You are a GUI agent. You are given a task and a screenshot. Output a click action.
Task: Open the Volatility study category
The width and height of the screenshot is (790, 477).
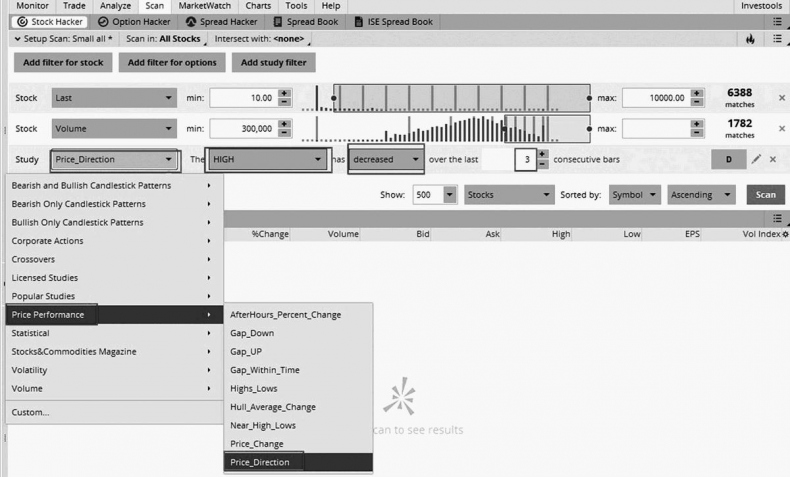[32, 370]
